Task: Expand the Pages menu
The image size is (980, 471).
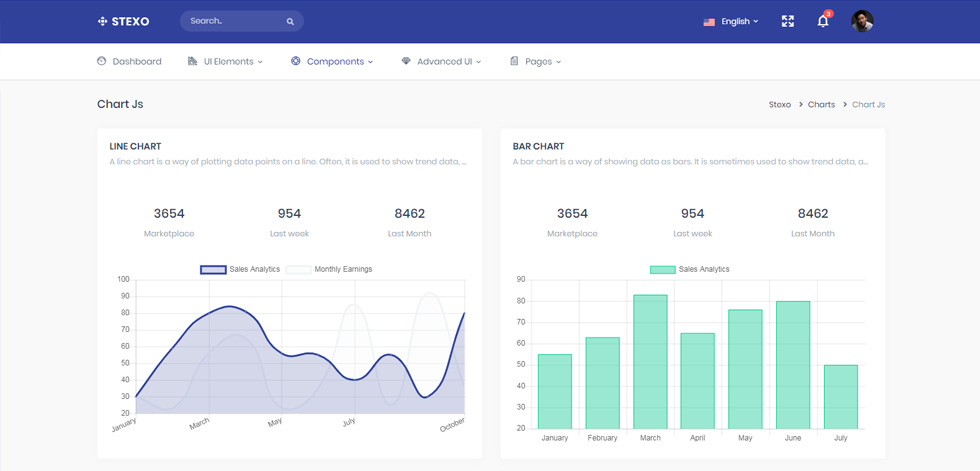Action: coord(536,61)
